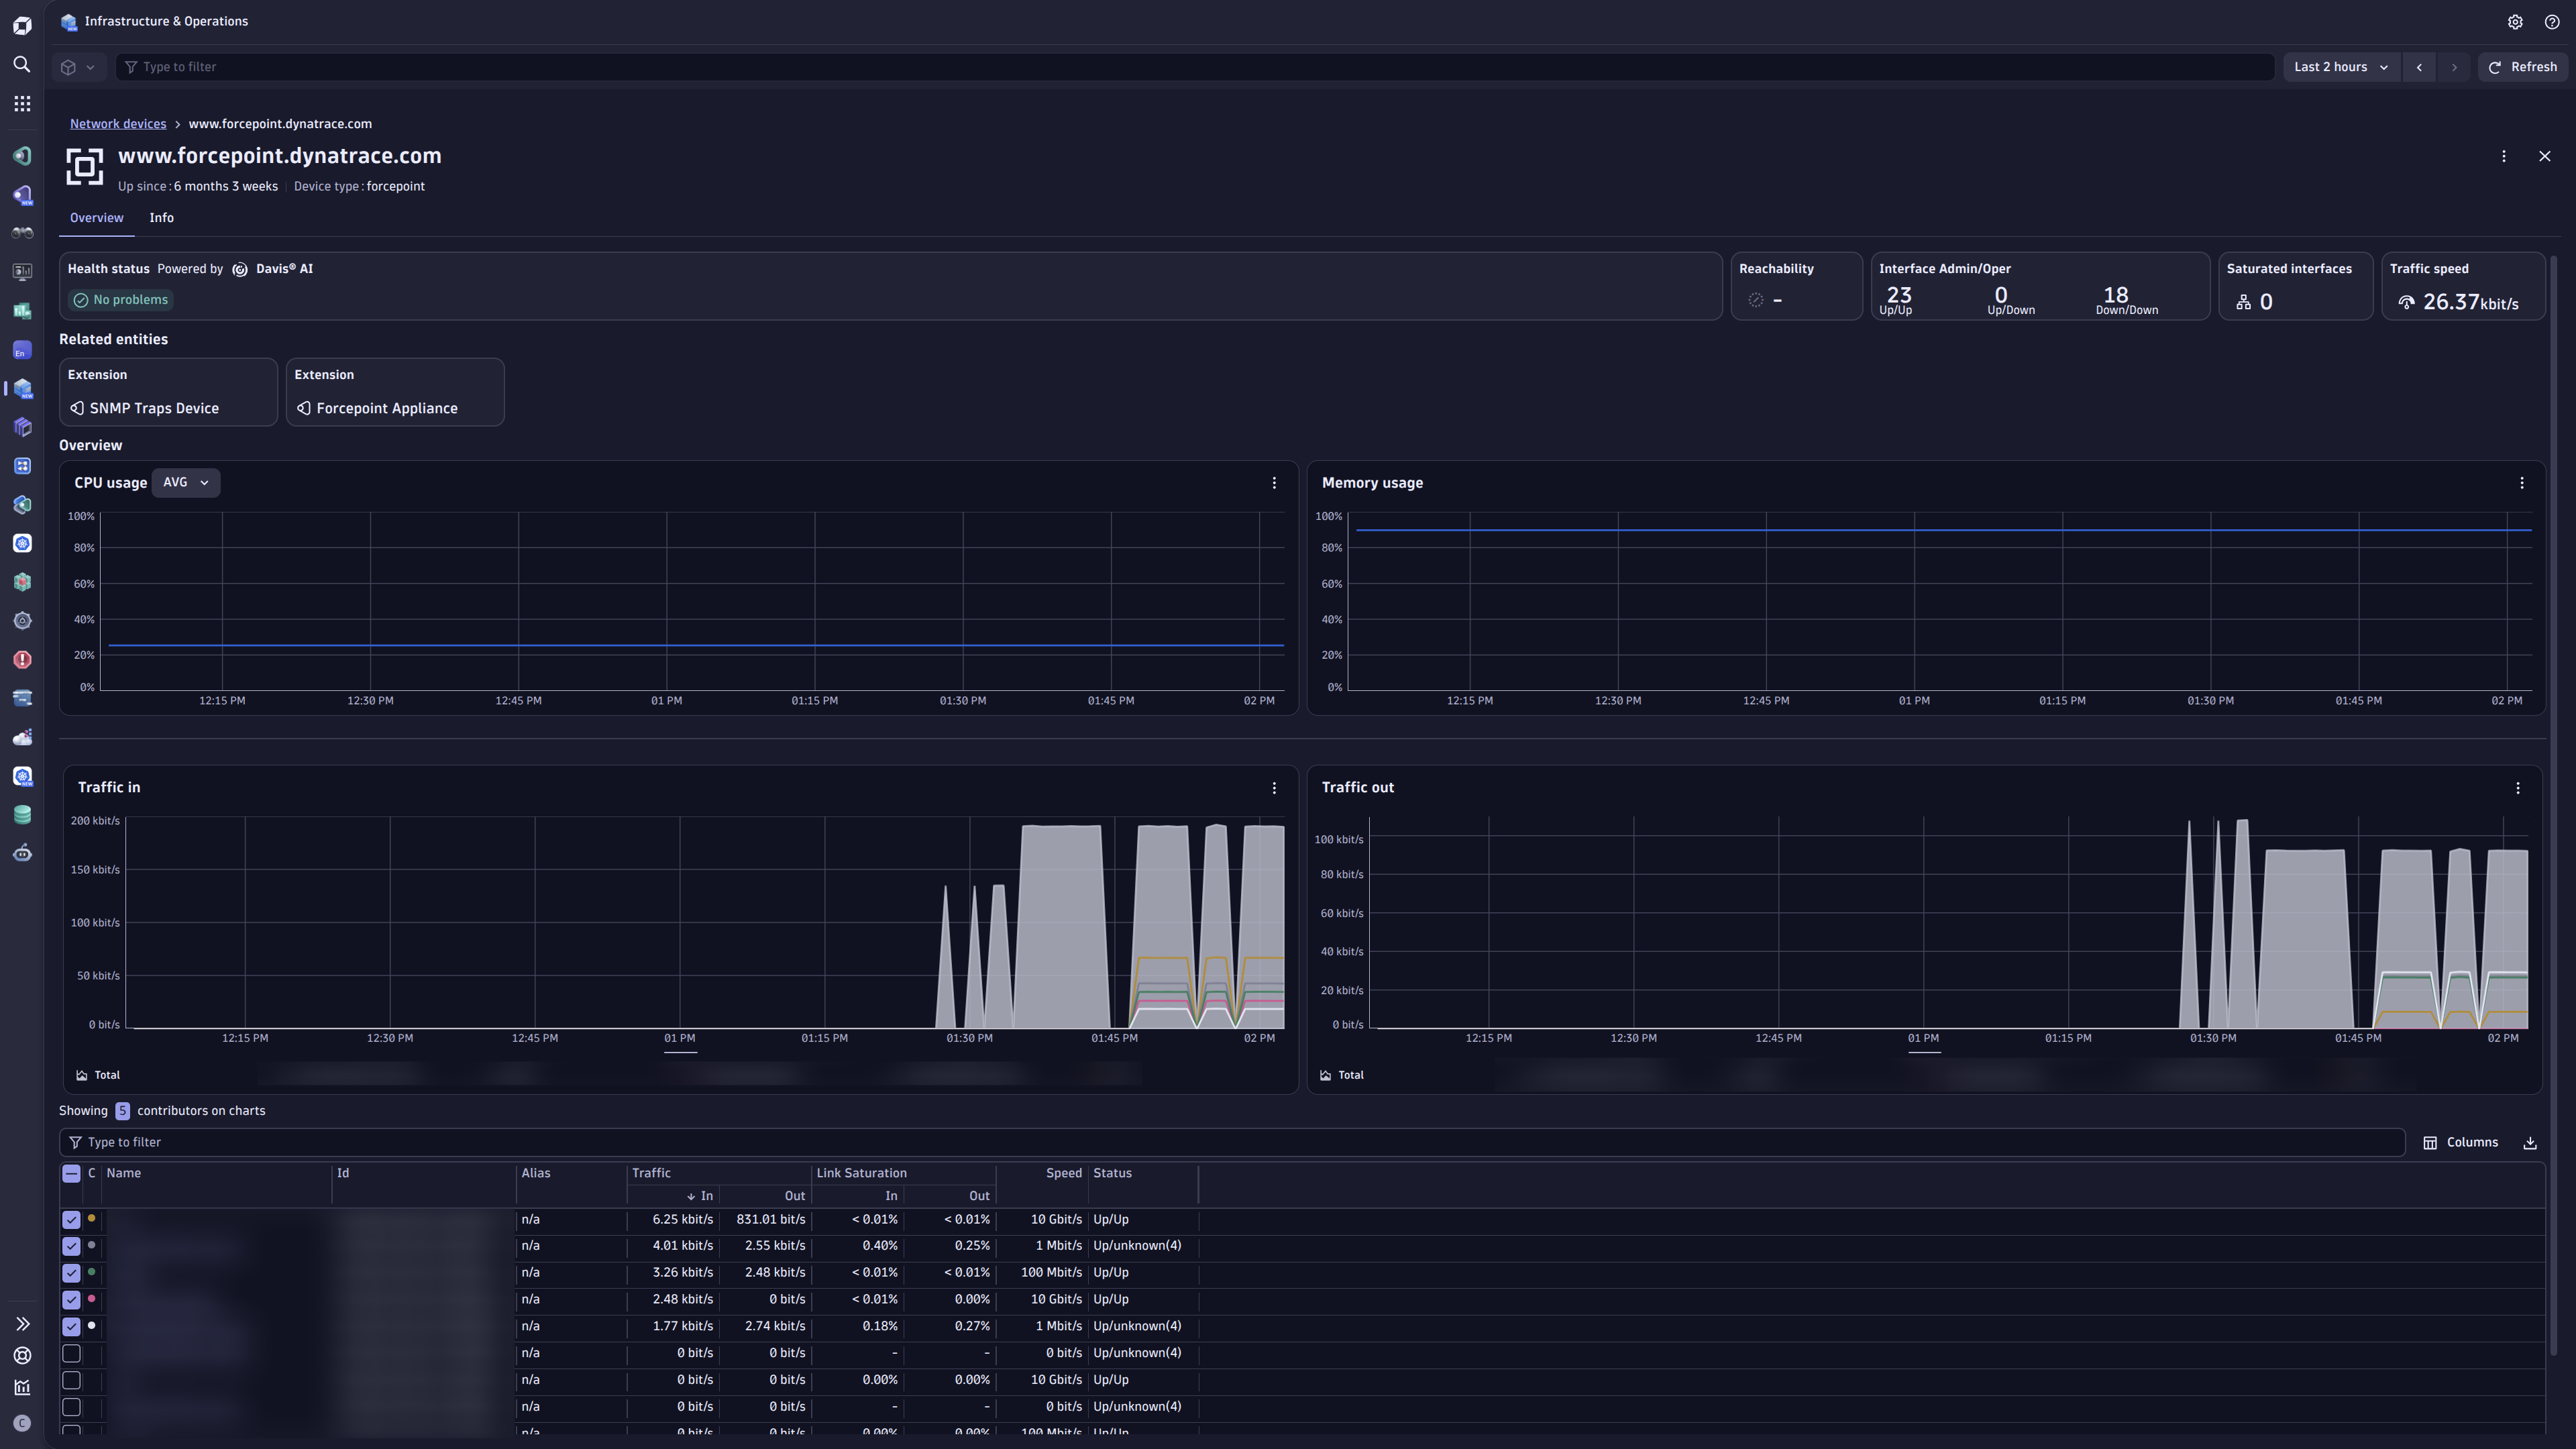Open the binoculars app in the sidebar

[22, 233]
